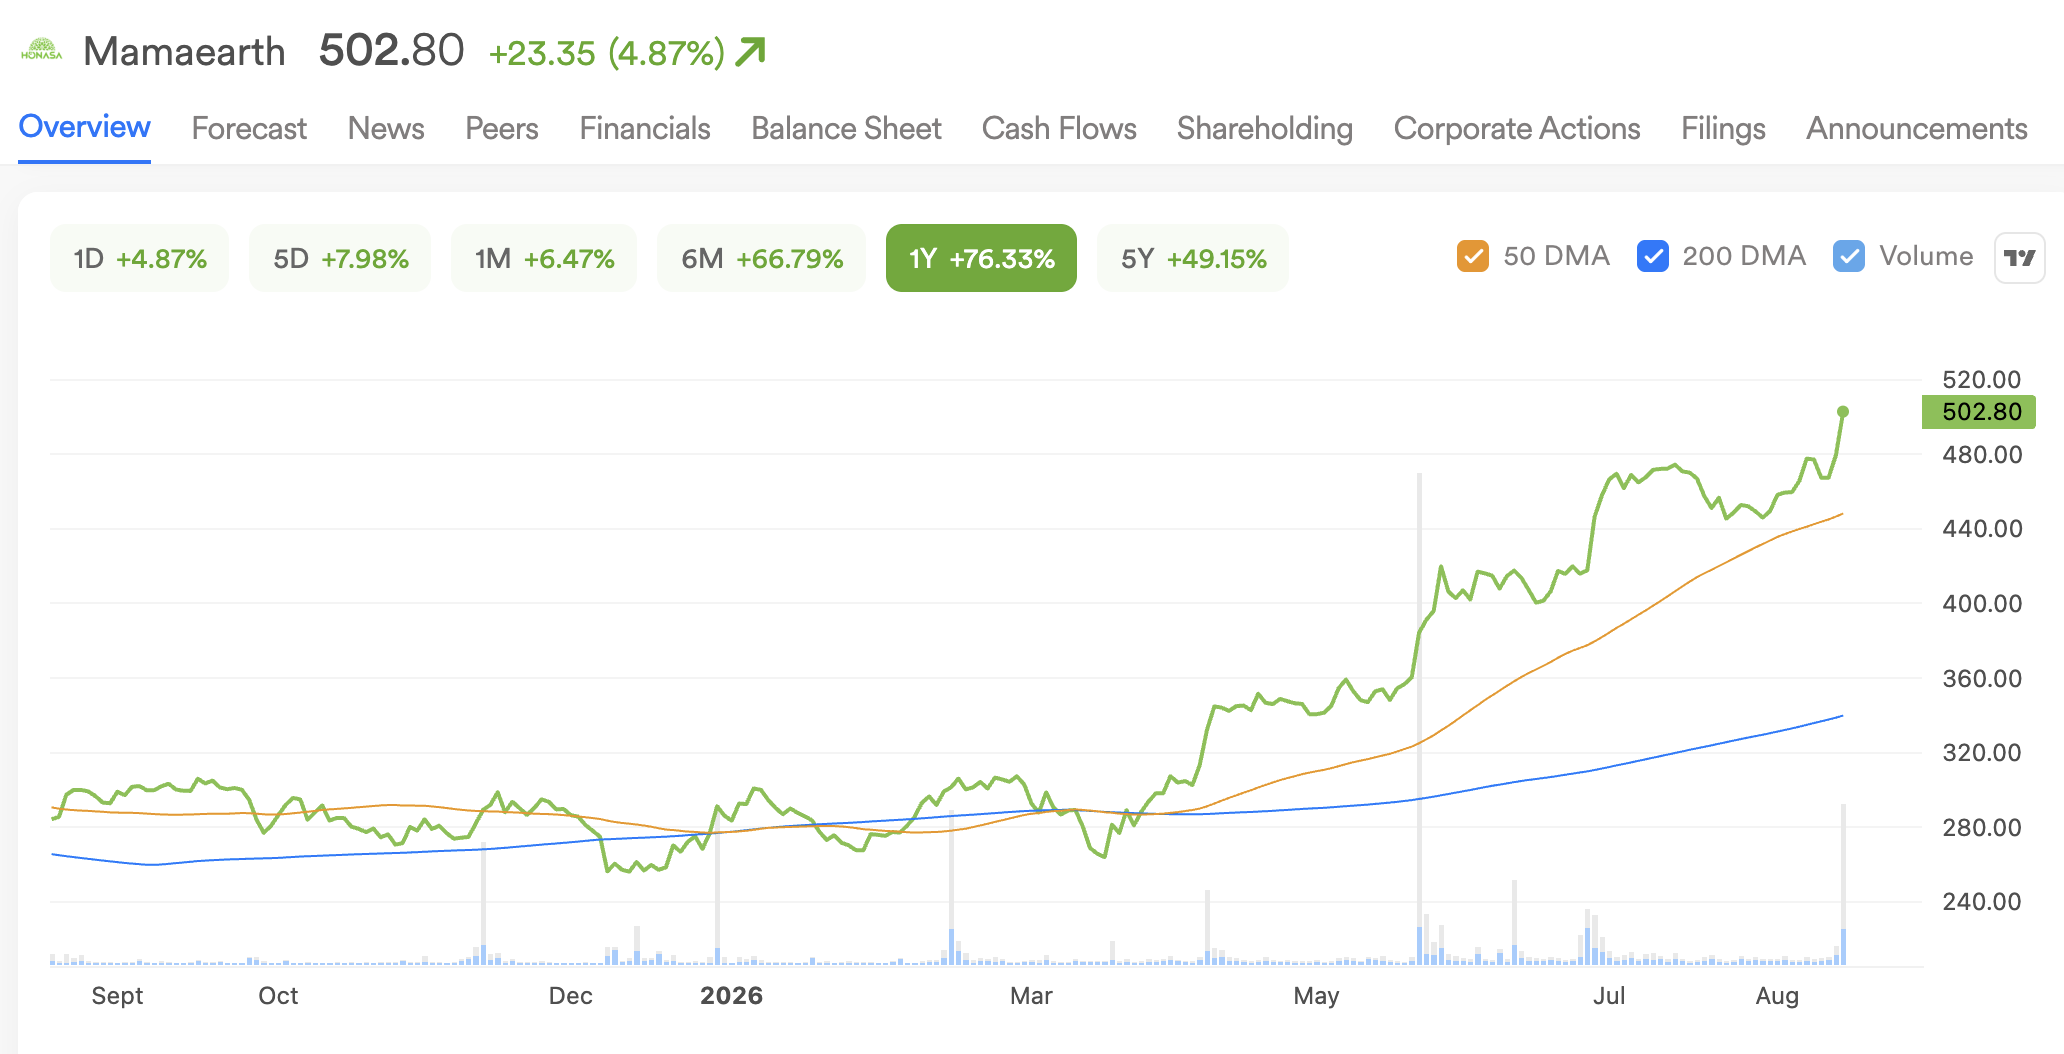Click the 502.80 price label on axis

(1979, 411)
